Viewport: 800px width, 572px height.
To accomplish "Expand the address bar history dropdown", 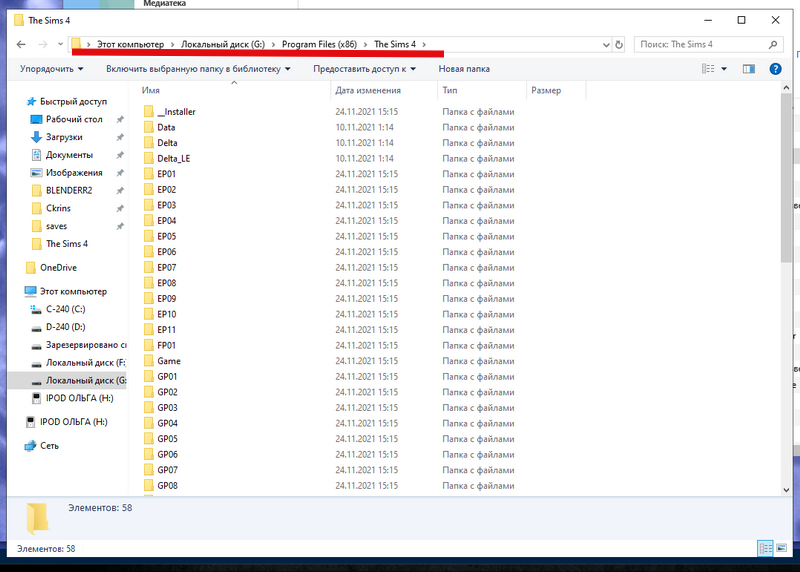I will coord(606,44).
